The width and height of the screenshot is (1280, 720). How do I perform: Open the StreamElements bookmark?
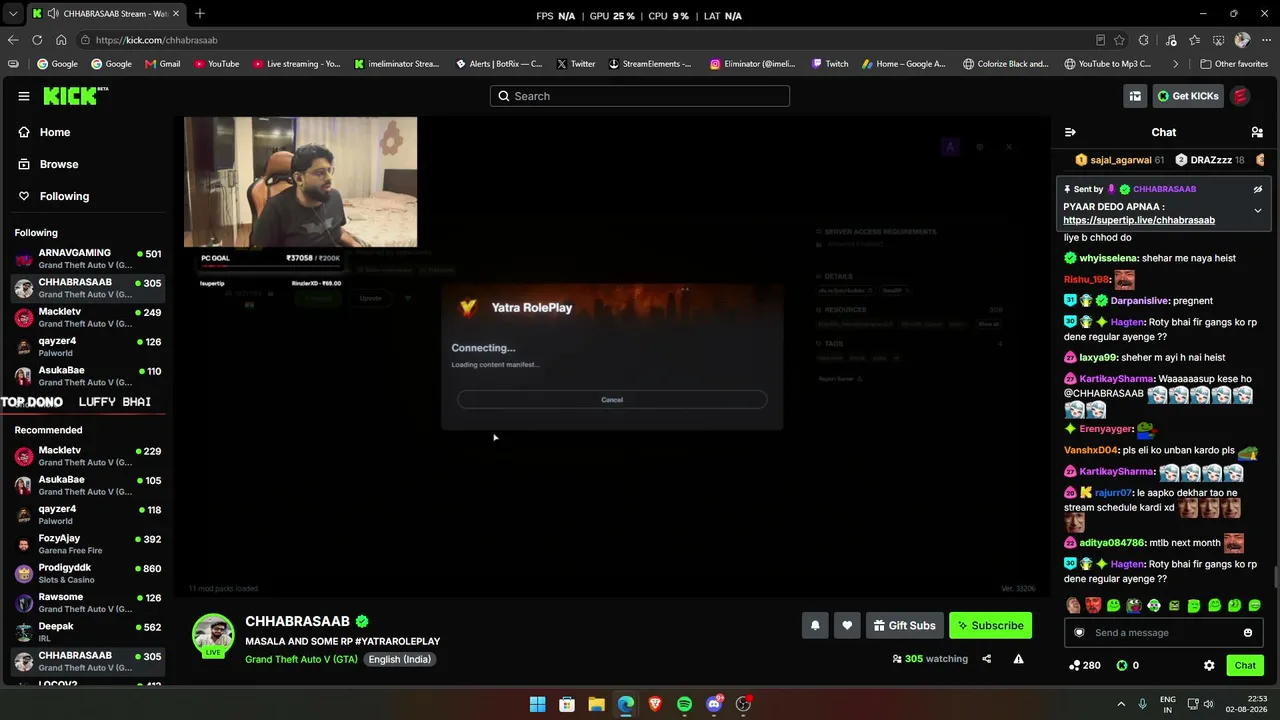pyautogui.click(x=650, y=64)
